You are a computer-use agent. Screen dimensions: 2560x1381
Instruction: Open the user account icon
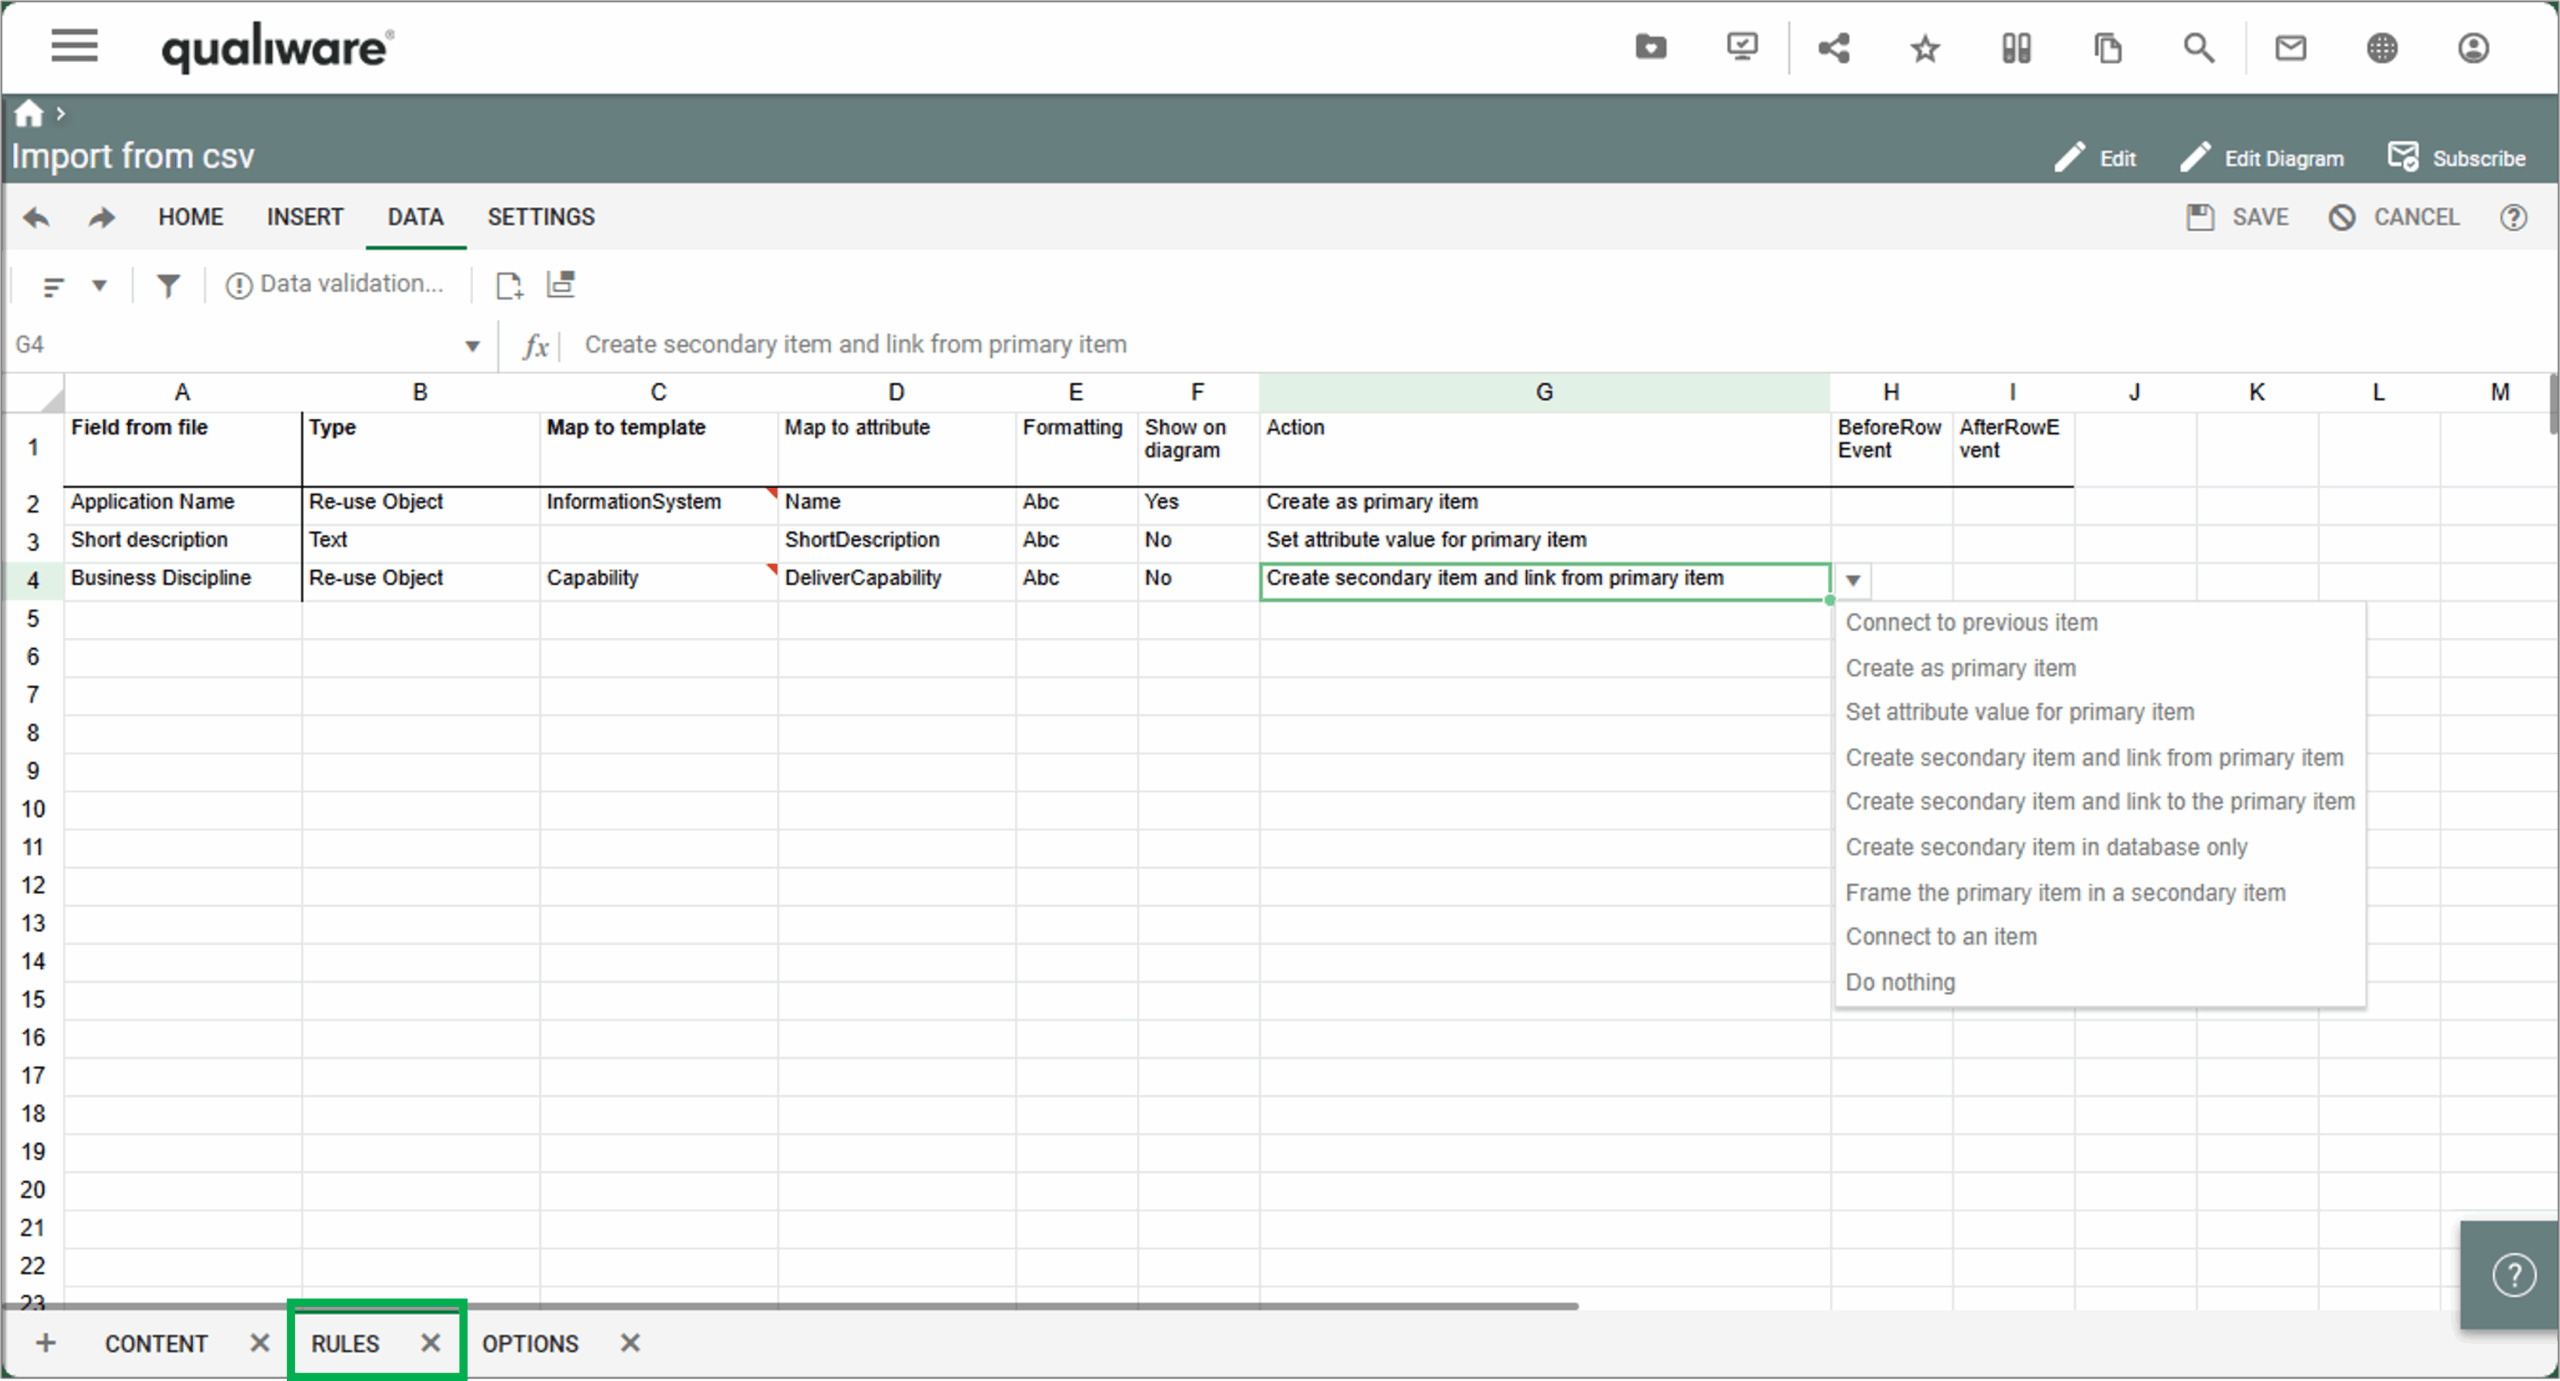point(2473,48)
